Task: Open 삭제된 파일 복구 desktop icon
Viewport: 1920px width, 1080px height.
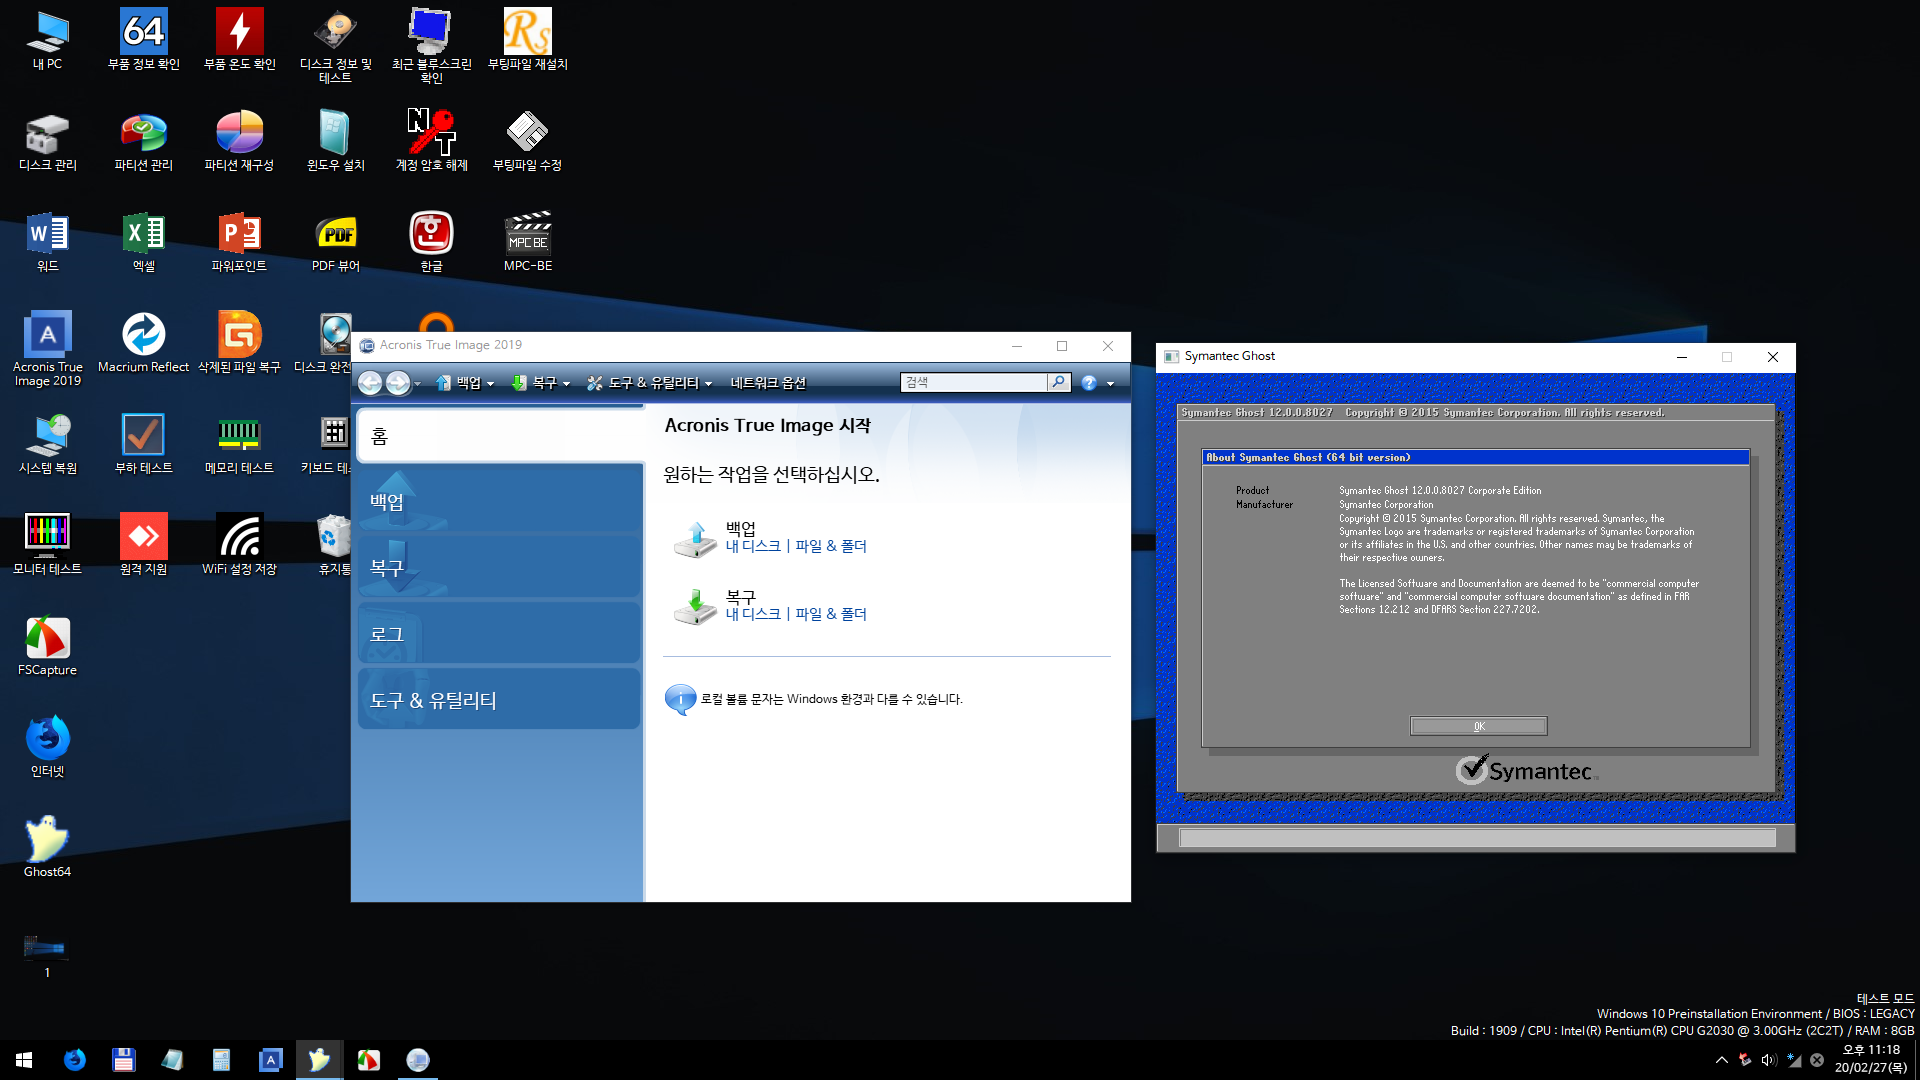Action: point(240,343)
